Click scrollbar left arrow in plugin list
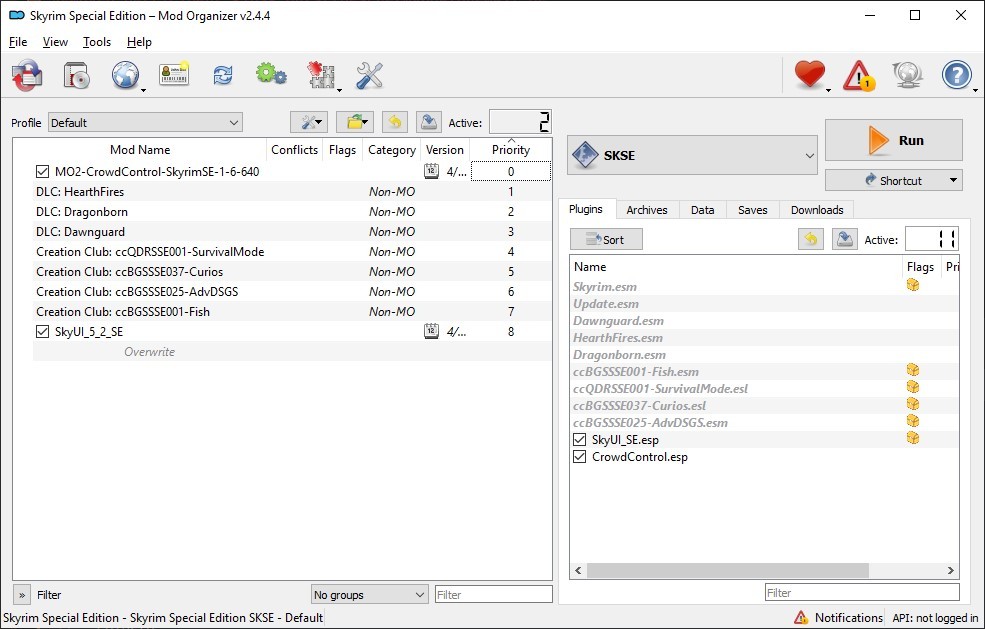Image resolution: width=985 pixels, height=629 pixels. (579, 571)
